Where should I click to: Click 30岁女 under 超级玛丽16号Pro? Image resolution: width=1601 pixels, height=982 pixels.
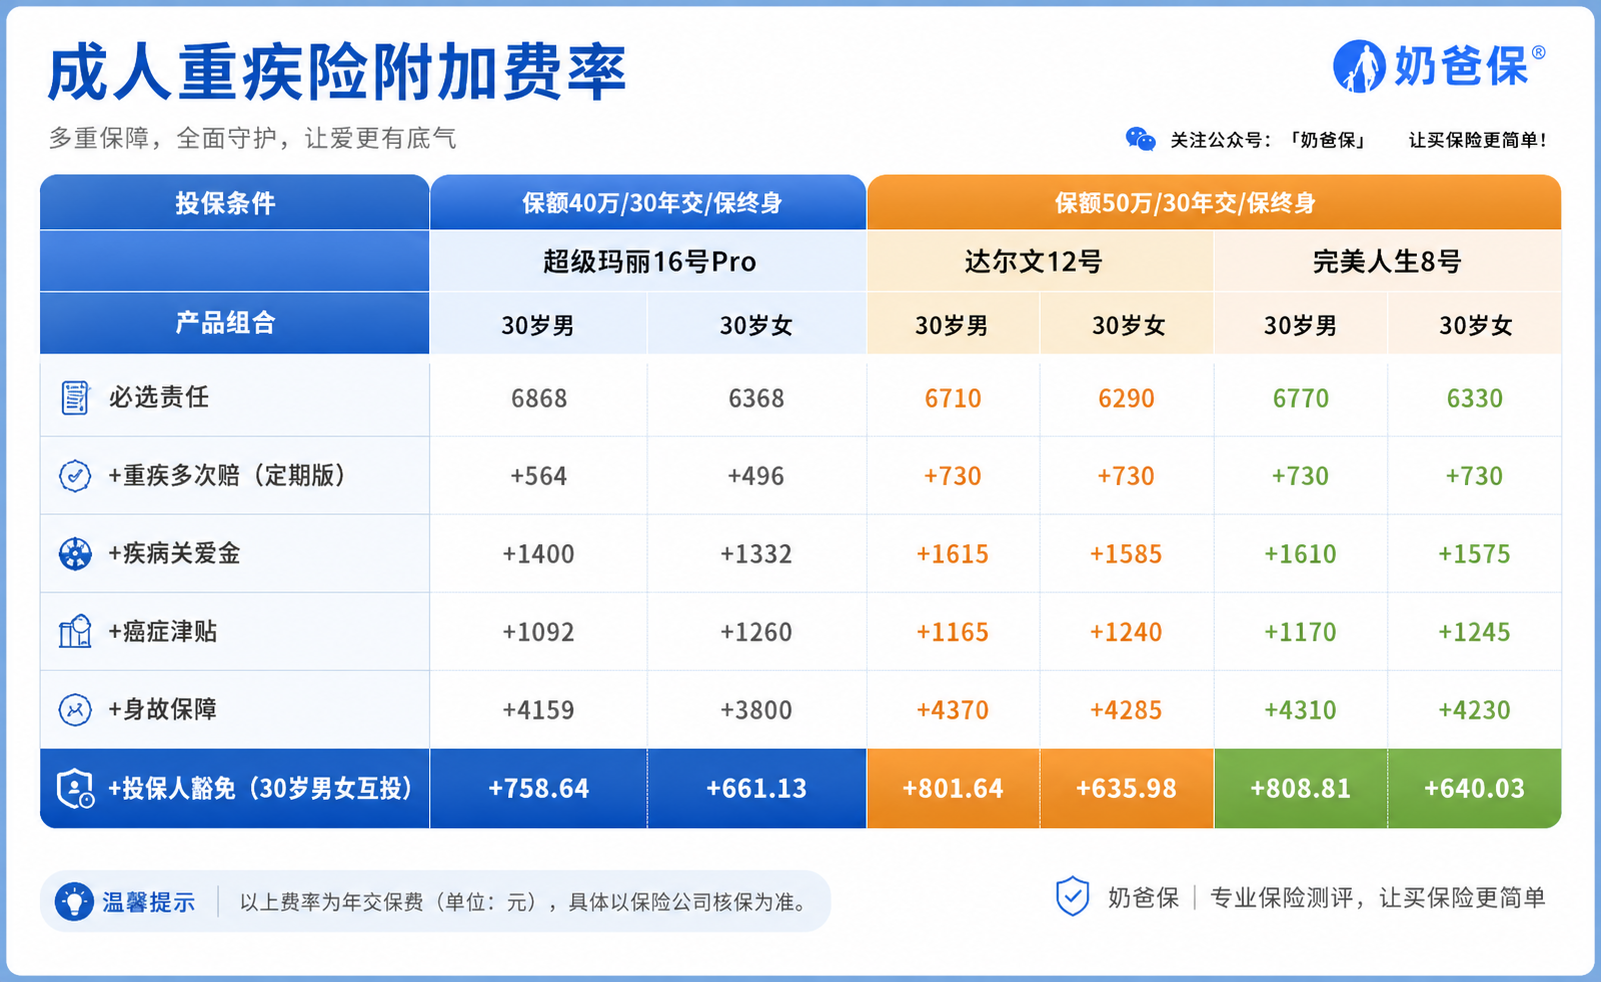click(757, 325)
